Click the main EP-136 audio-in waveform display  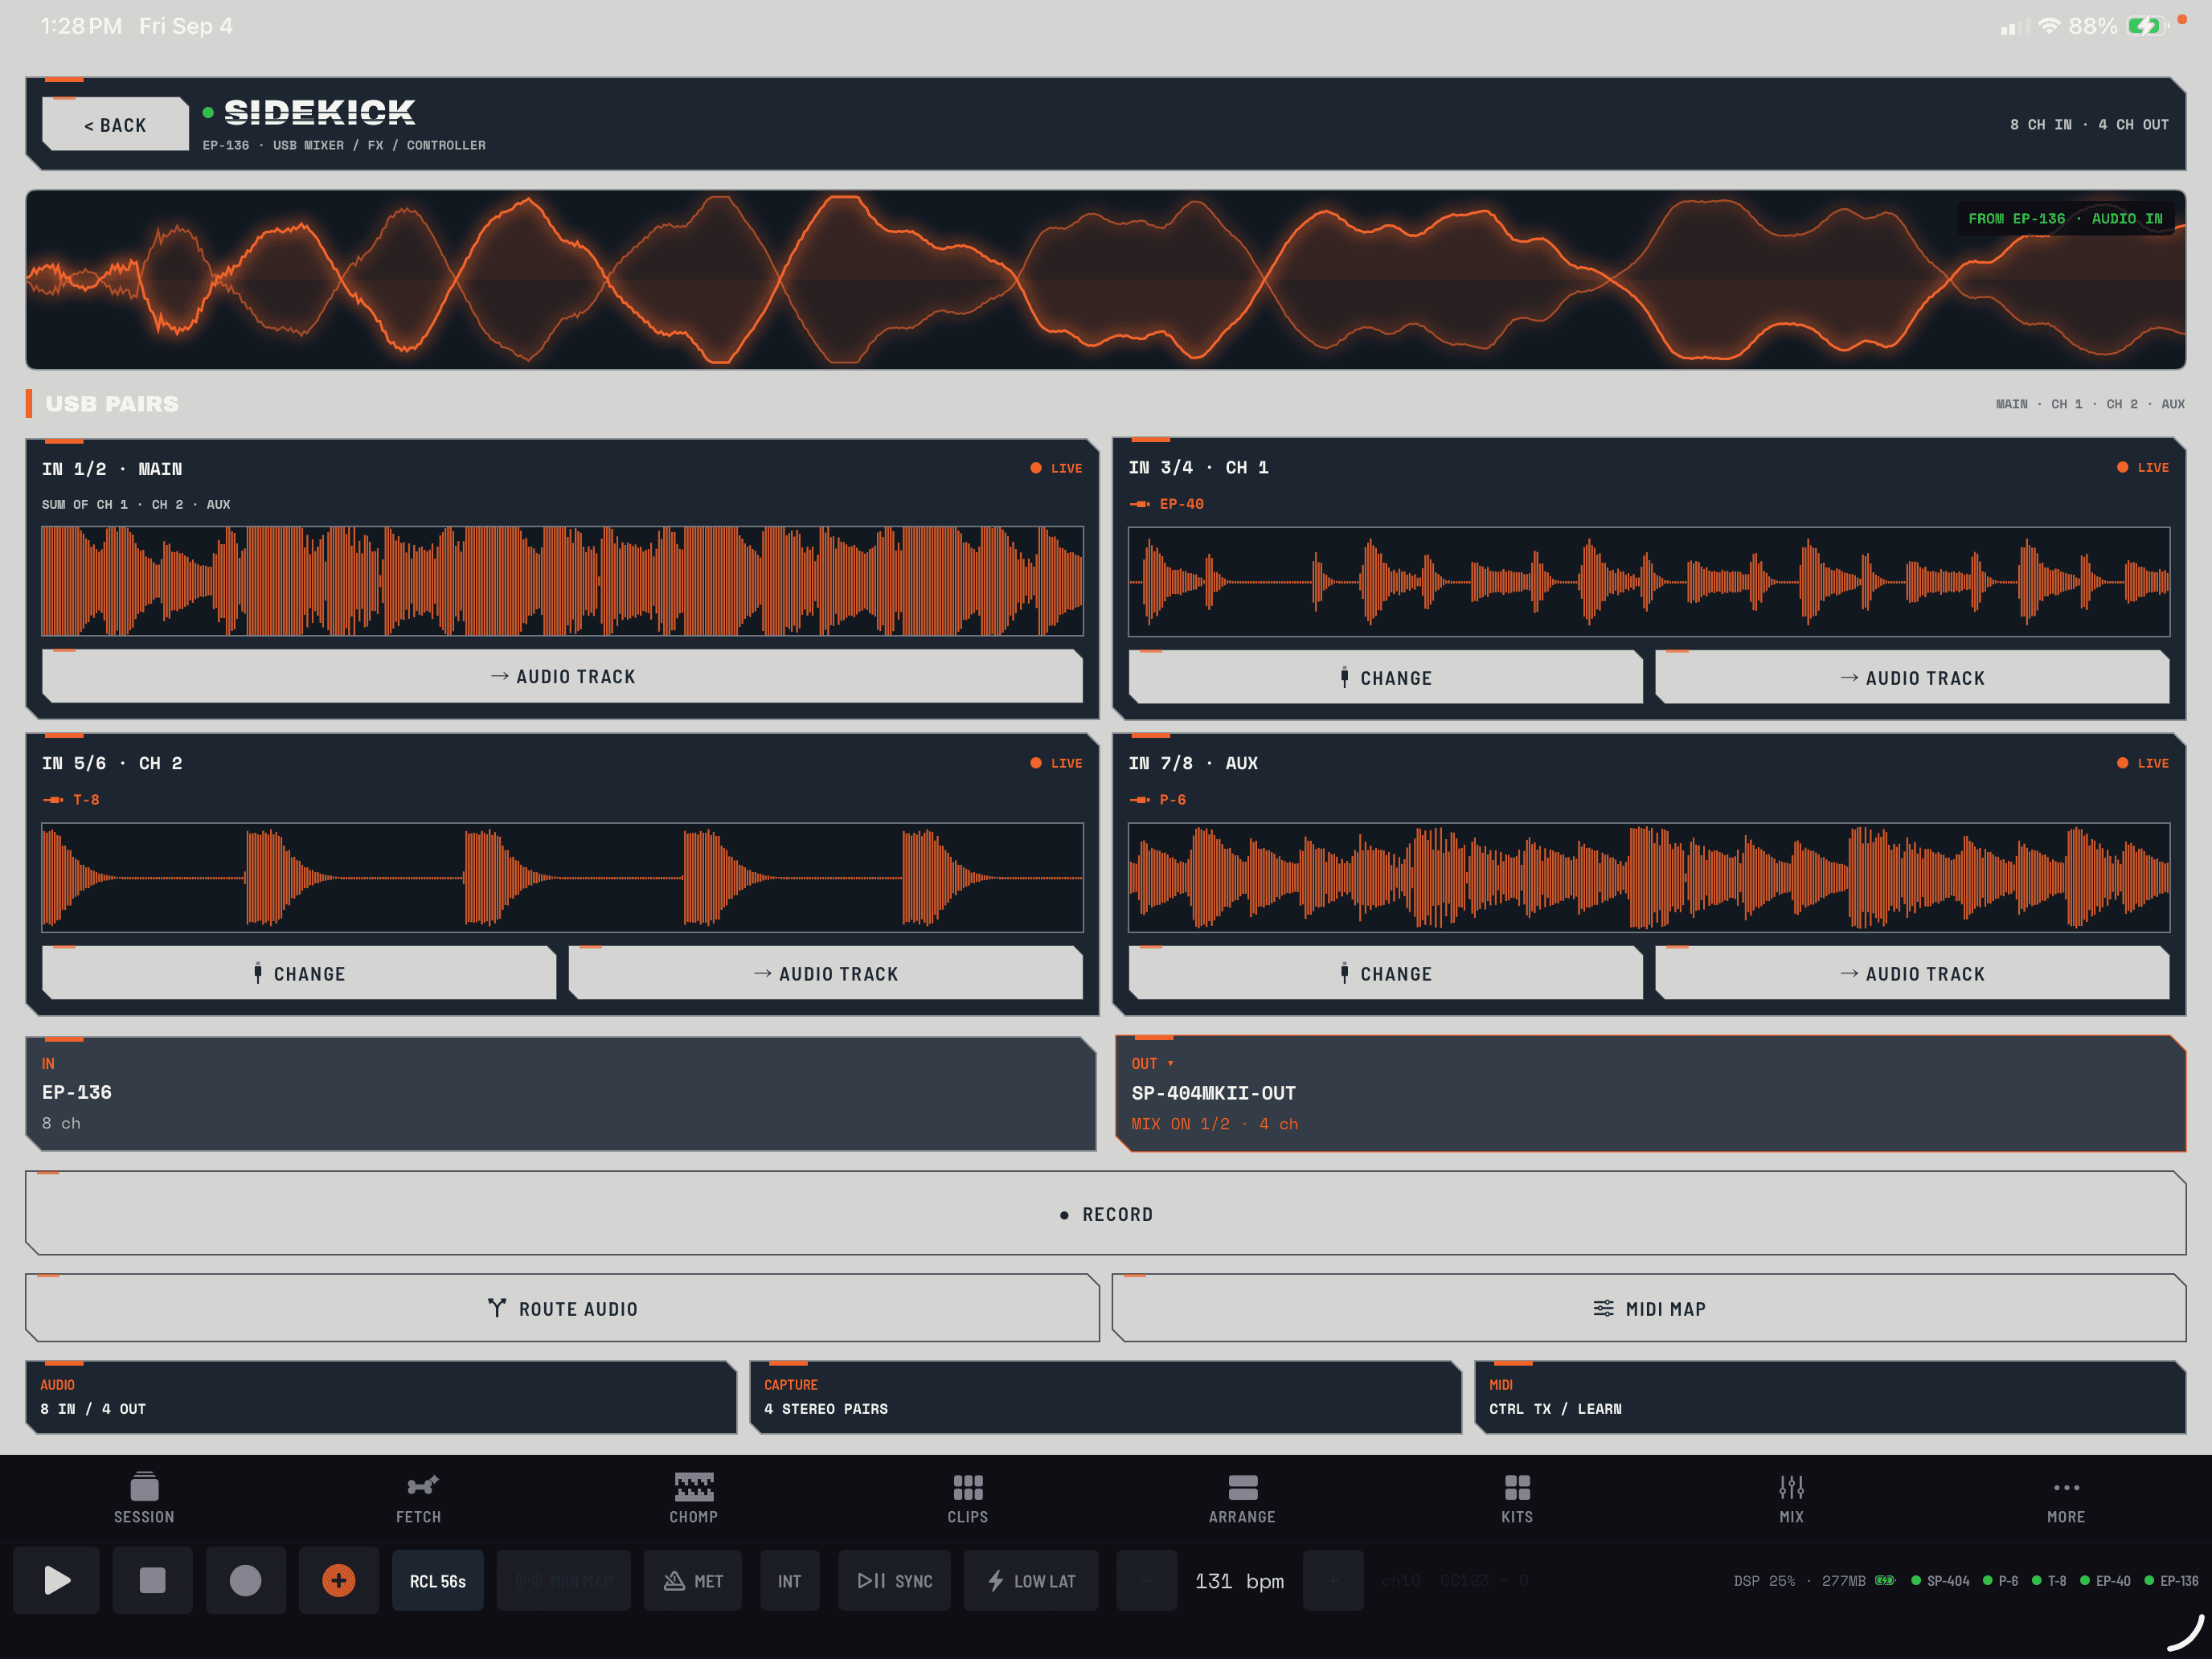[1106, 280]
